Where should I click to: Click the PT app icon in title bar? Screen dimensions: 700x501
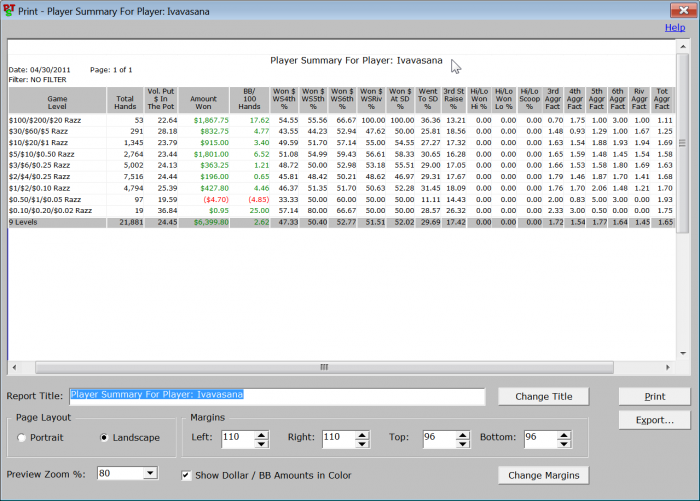coord(10,9)
